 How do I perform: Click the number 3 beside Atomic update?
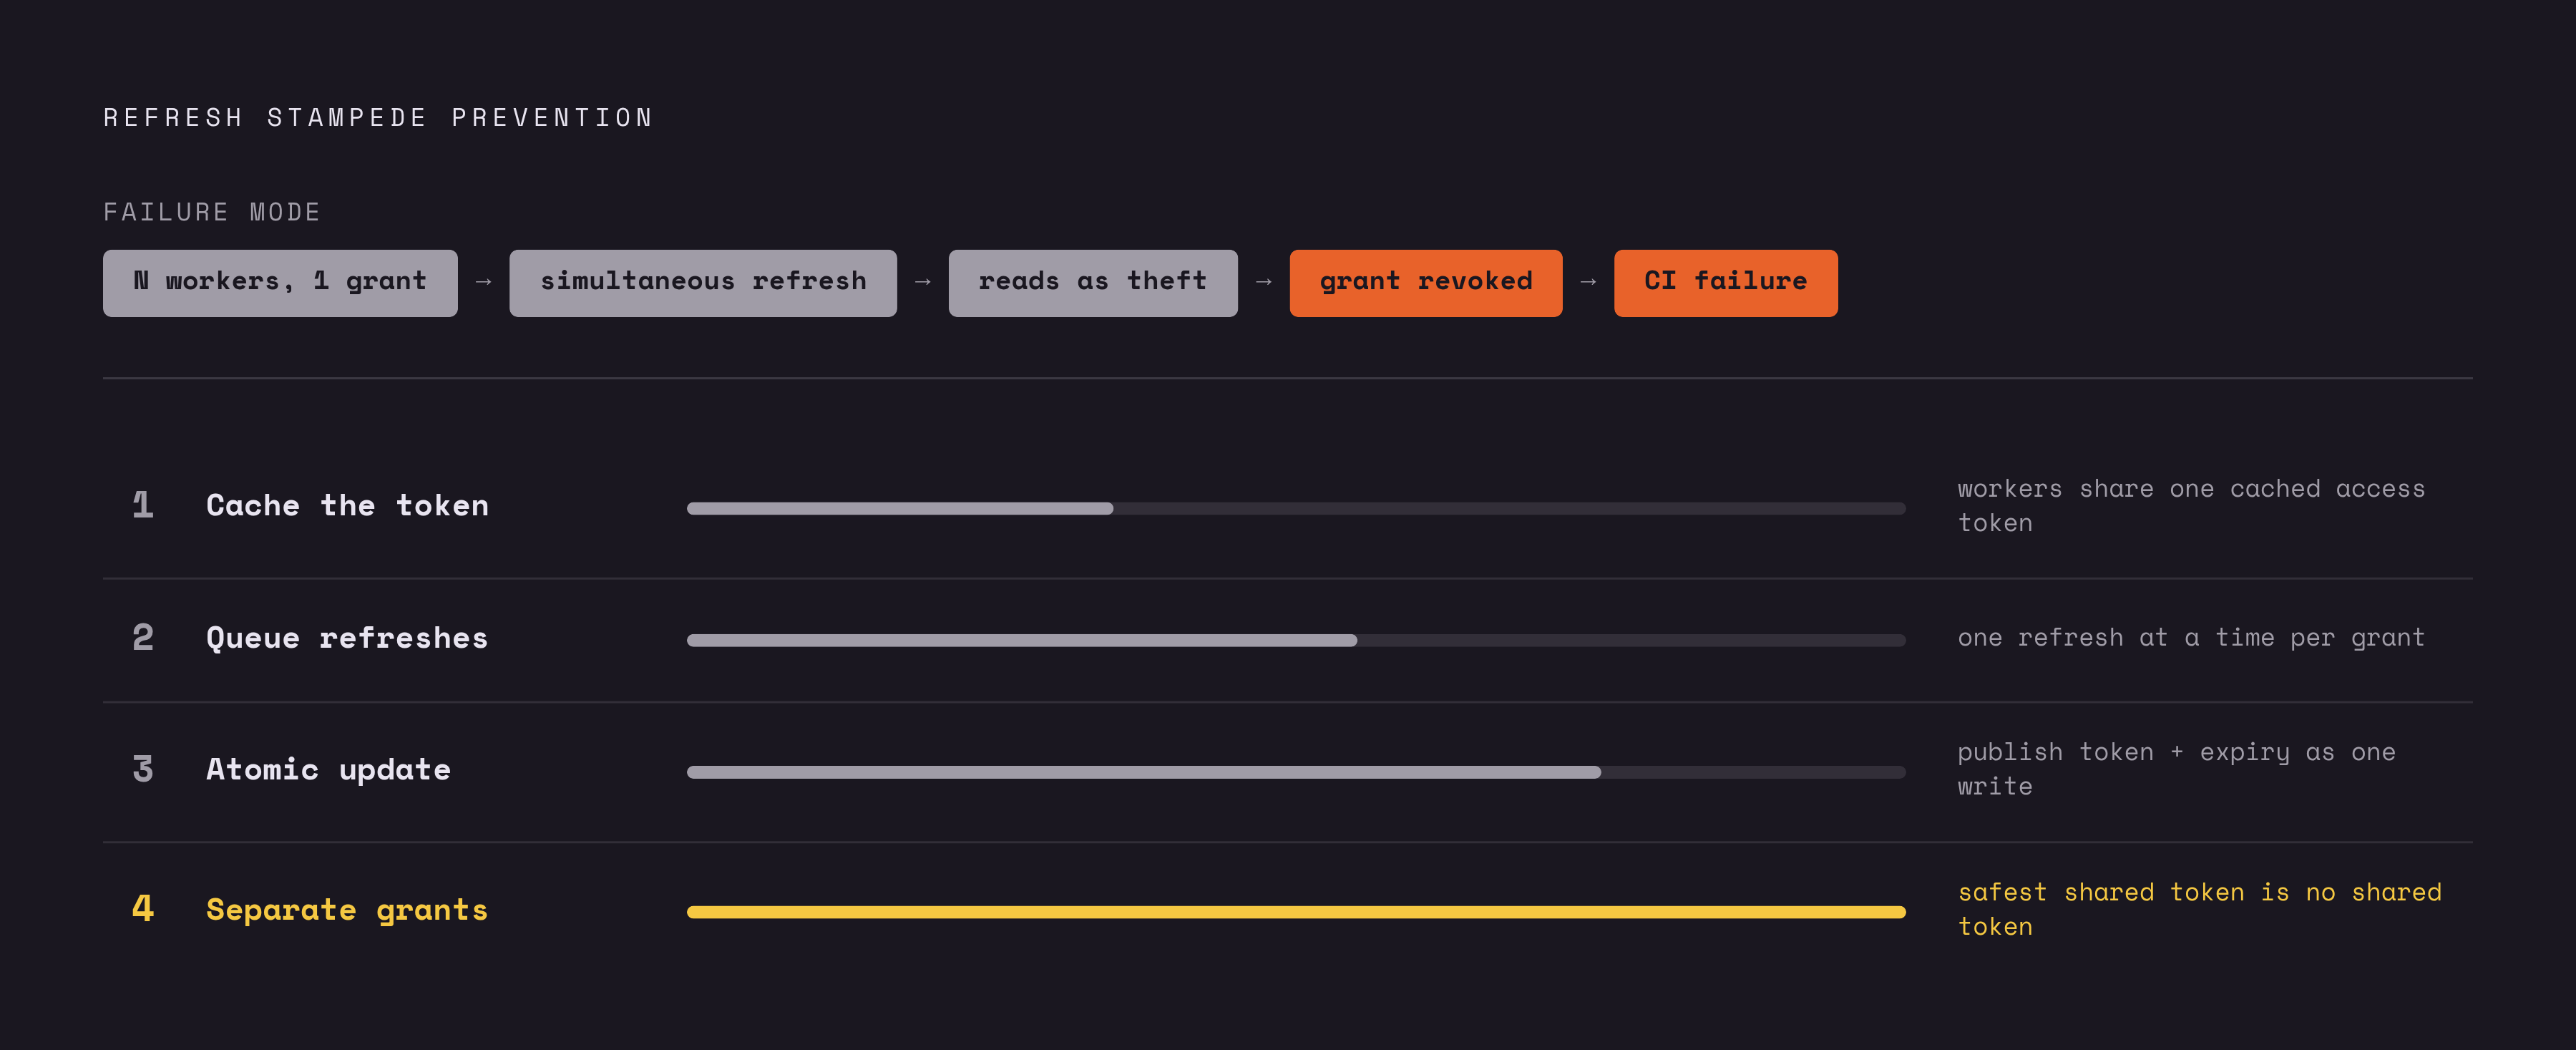coord(143,769)
